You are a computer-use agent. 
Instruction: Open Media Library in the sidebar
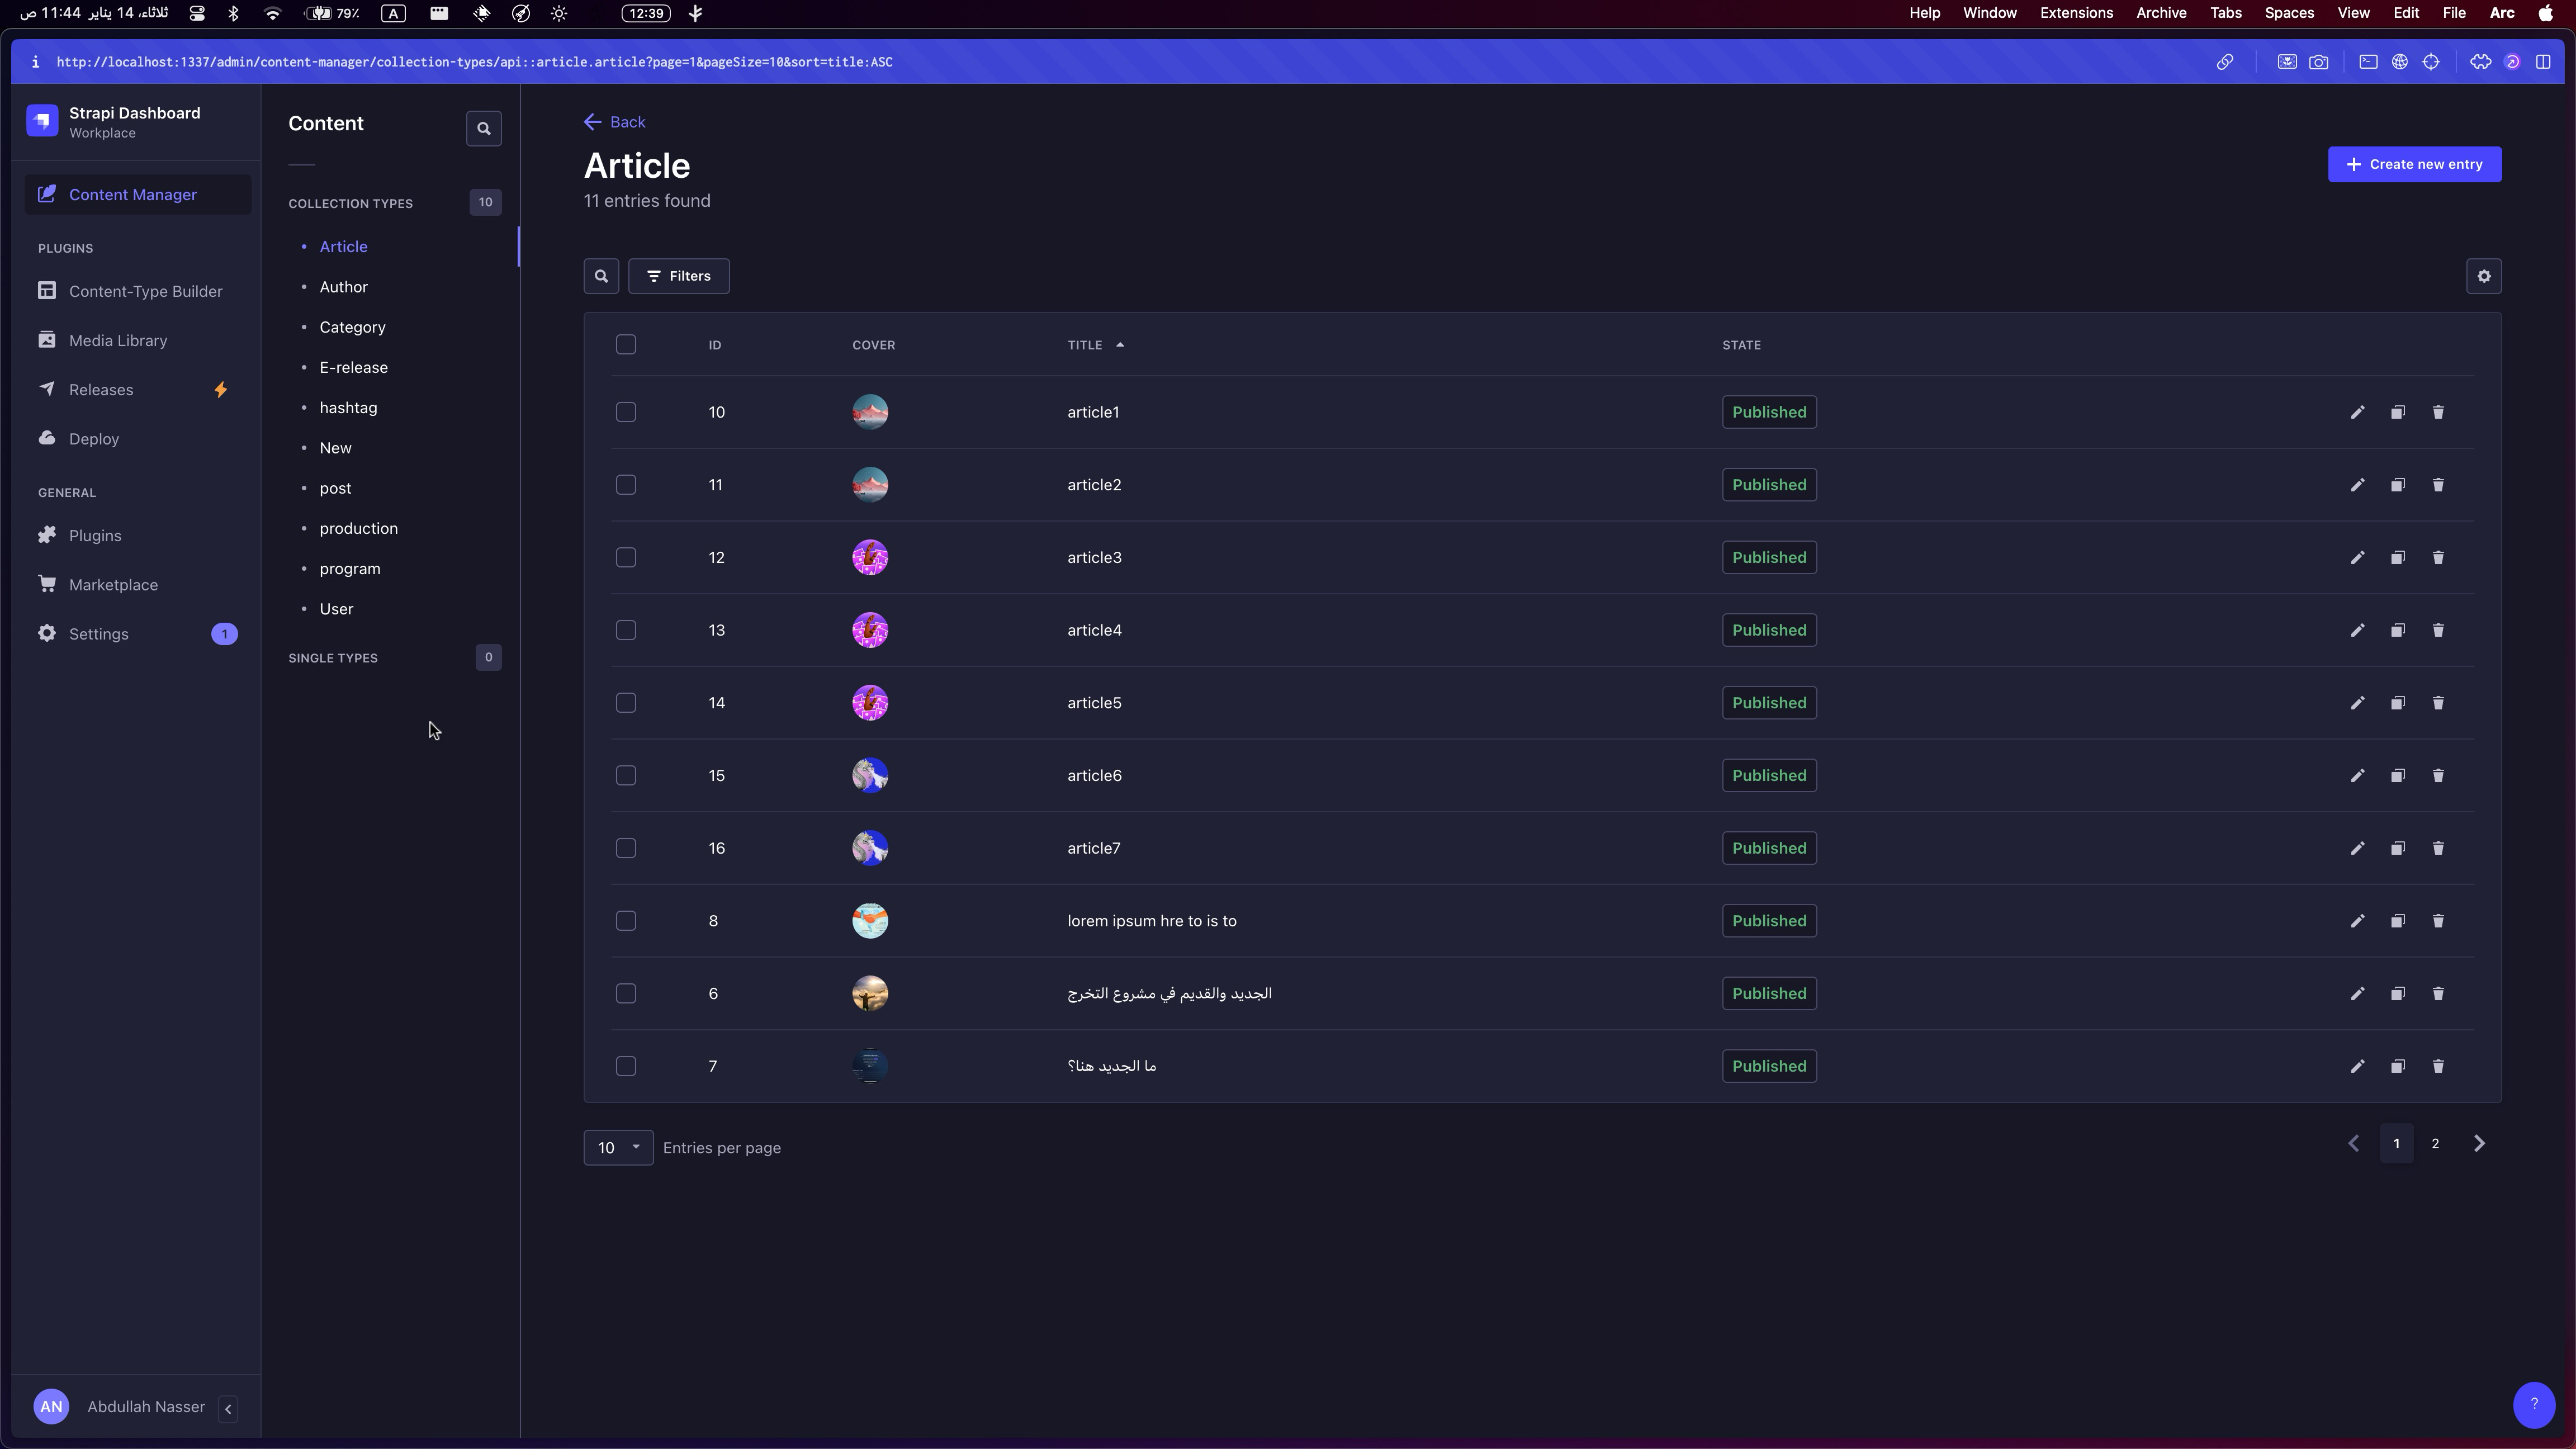[118, 340]
